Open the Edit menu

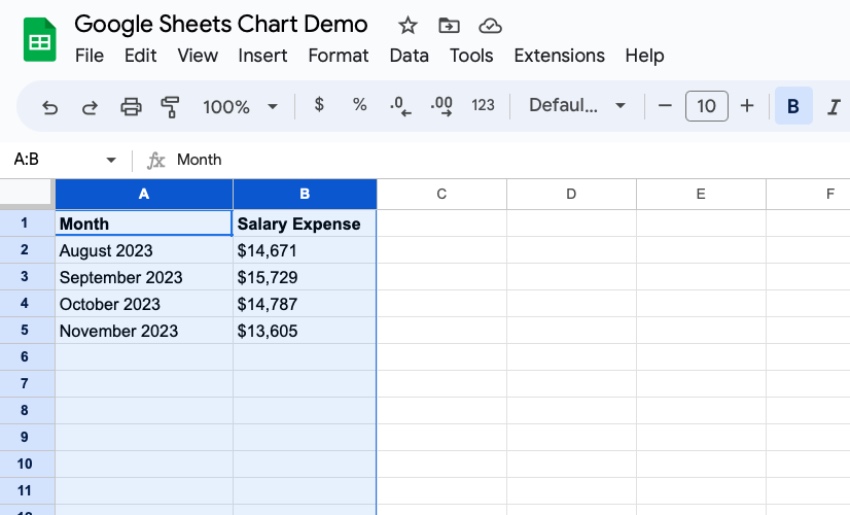(x=140, y=55)
